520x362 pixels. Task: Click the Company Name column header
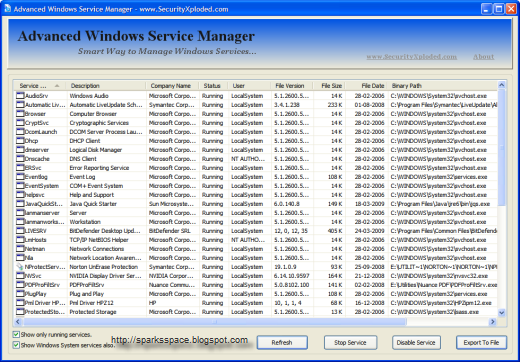pyautogui.click(x=172, y=86)
